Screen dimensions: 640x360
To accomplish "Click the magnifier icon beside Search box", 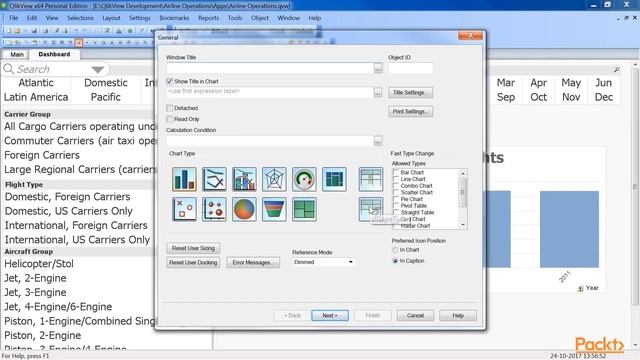I will [x=9, y=69].
